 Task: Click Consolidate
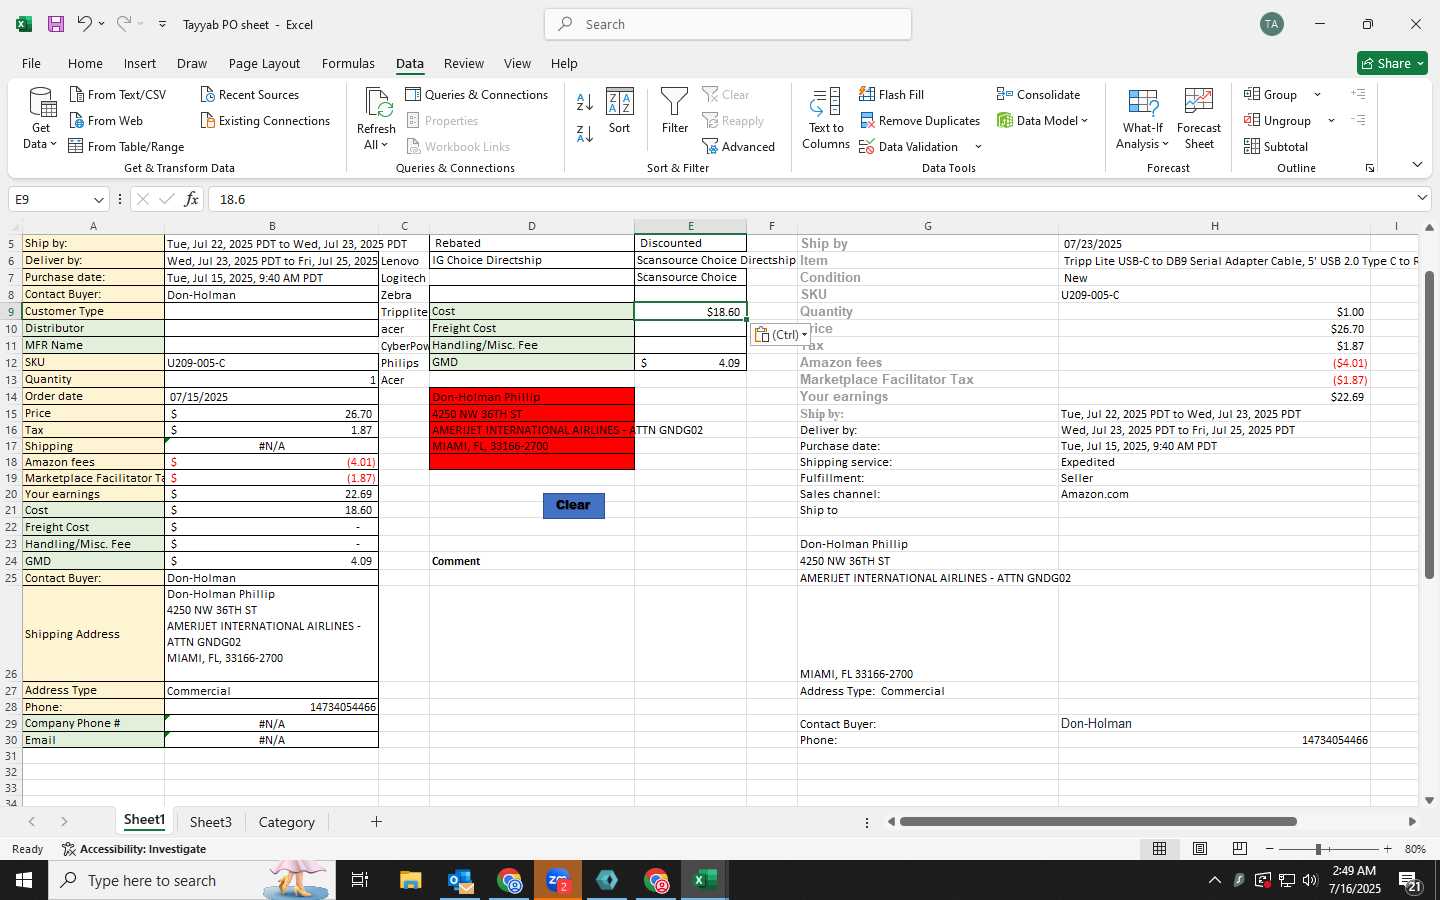point(1038,95)
